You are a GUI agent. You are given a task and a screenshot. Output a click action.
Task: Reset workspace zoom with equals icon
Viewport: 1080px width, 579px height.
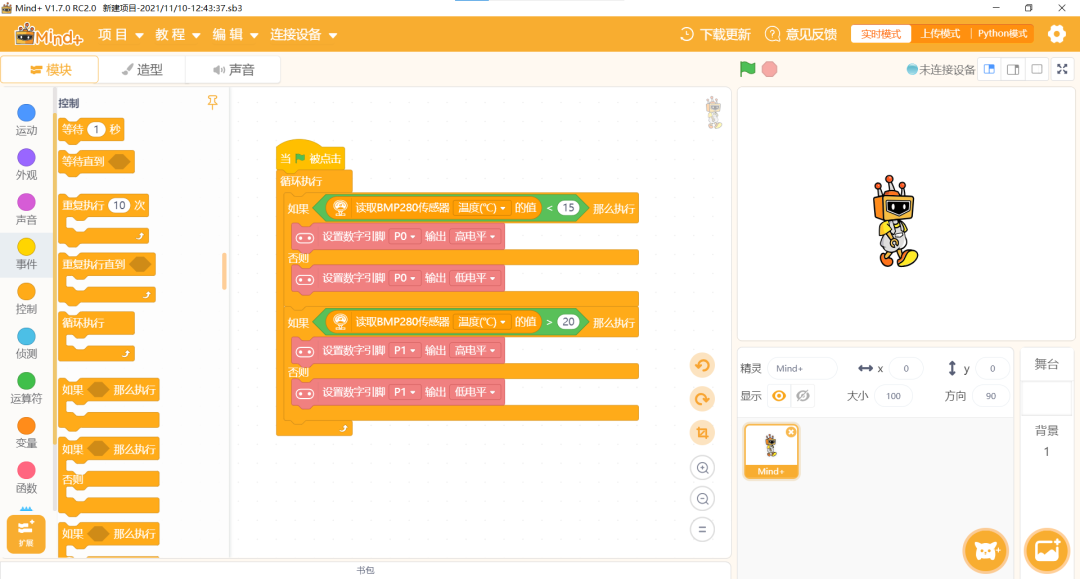(702, 529)
